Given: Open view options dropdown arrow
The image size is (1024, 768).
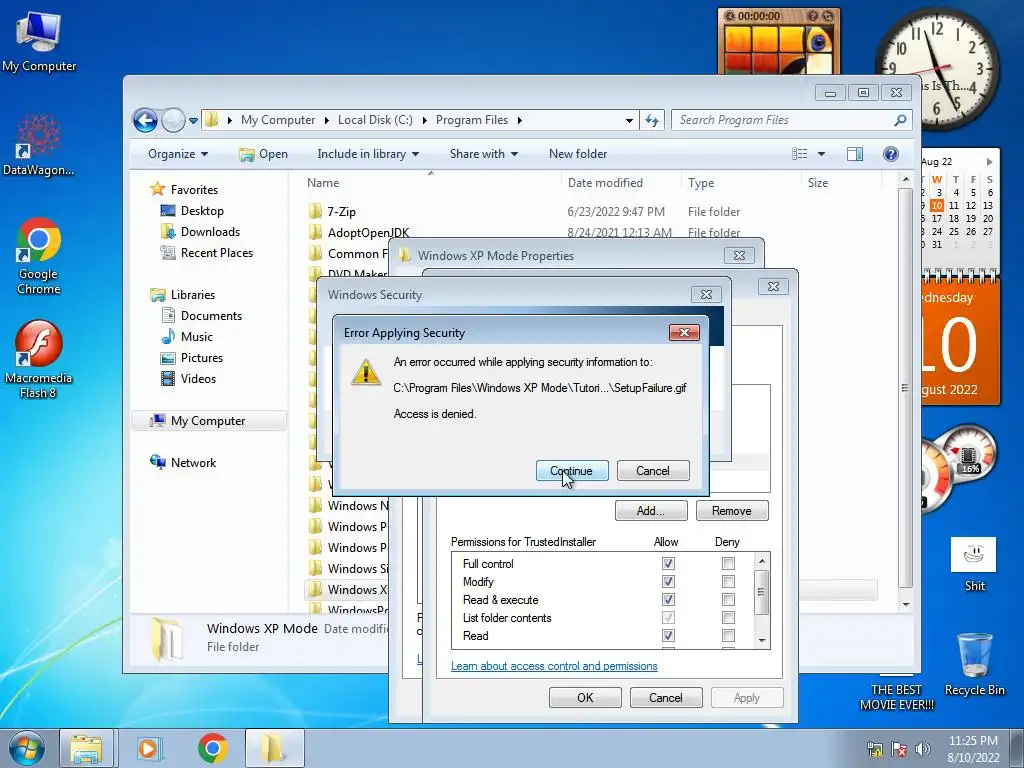Looking at the screenshot, I should tap(821, 154).
